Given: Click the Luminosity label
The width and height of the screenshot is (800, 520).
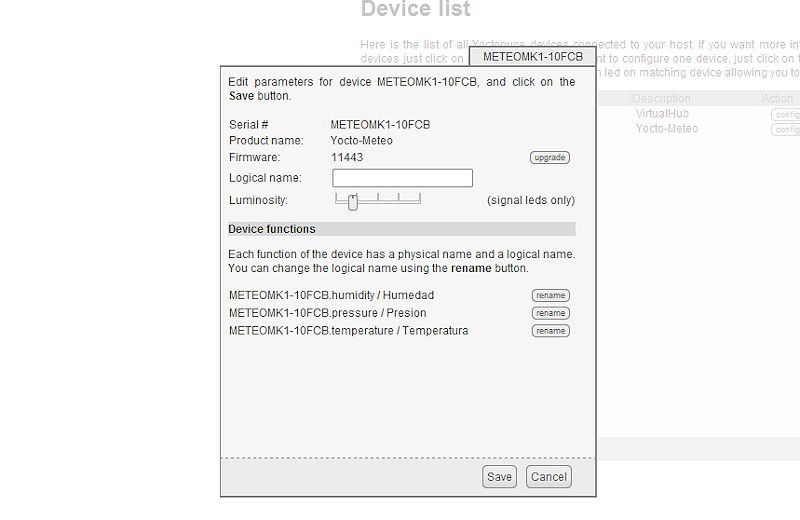Looking at the screenshot, I should 258,200.
